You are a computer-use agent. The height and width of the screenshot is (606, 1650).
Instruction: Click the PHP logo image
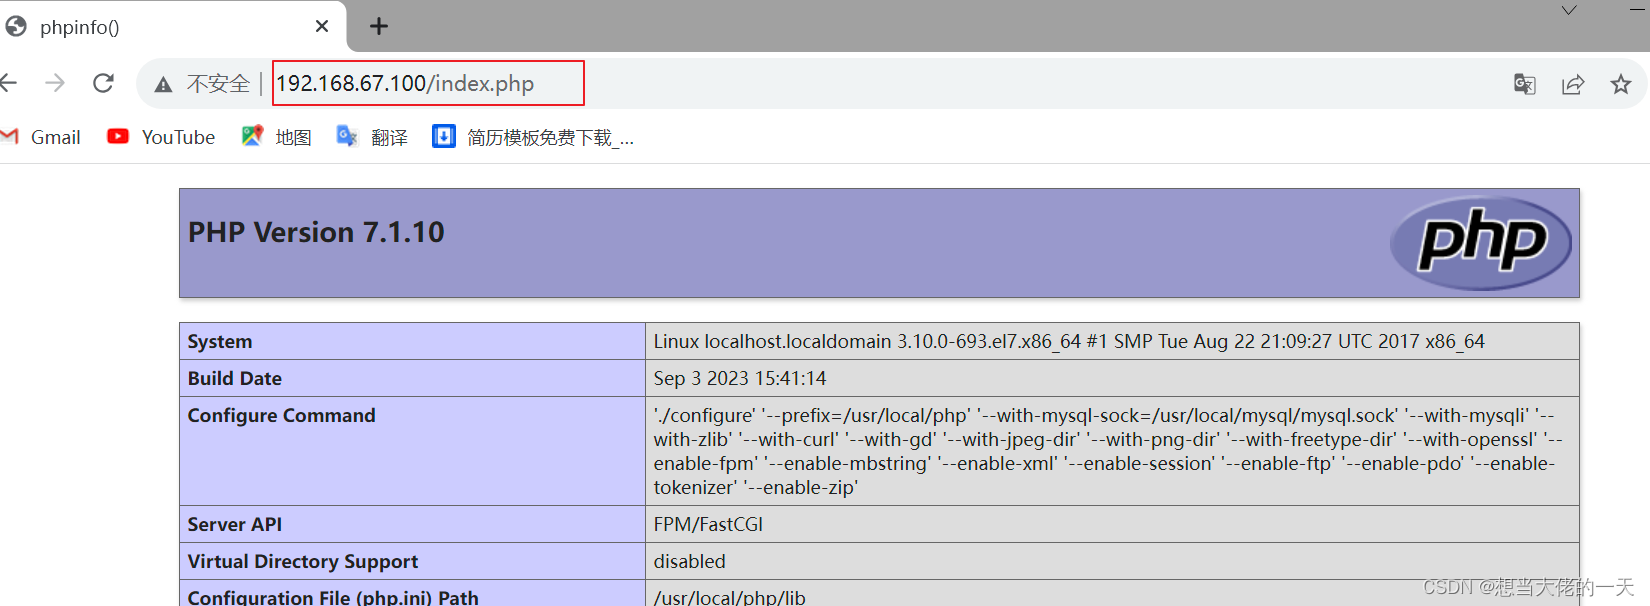1481,243
